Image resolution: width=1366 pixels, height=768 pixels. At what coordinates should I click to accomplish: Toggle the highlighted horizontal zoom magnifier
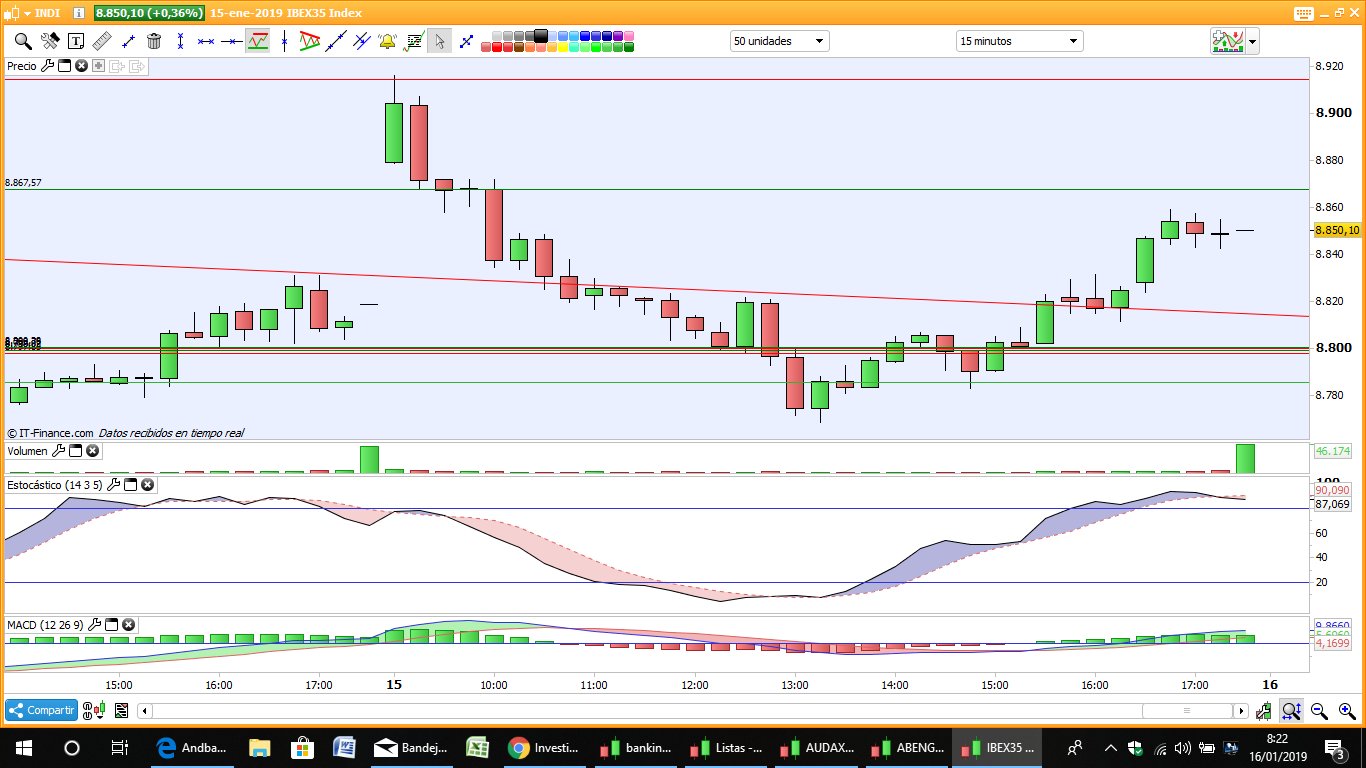point(1292,711)
